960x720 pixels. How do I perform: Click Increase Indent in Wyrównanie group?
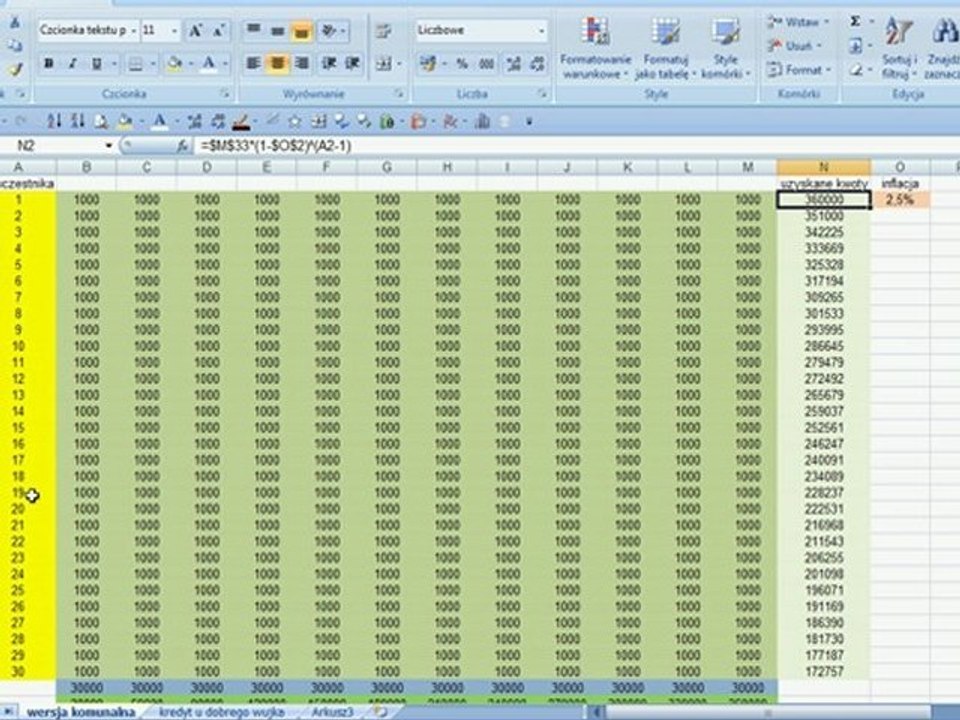click(353, 62)
